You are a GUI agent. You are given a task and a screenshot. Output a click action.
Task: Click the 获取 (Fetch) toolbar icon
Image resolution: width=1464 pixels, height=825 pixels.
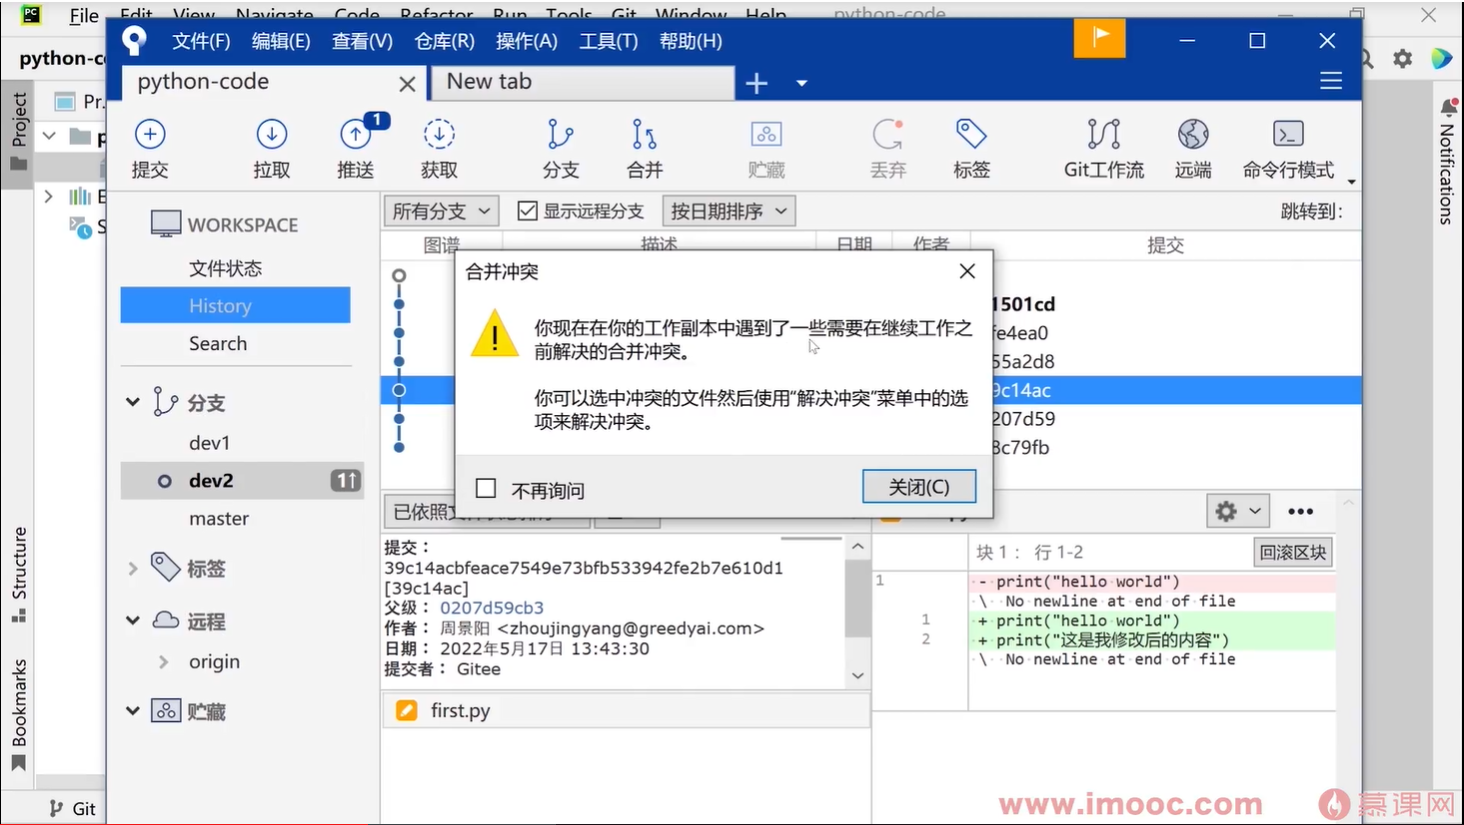click(439, 145)
